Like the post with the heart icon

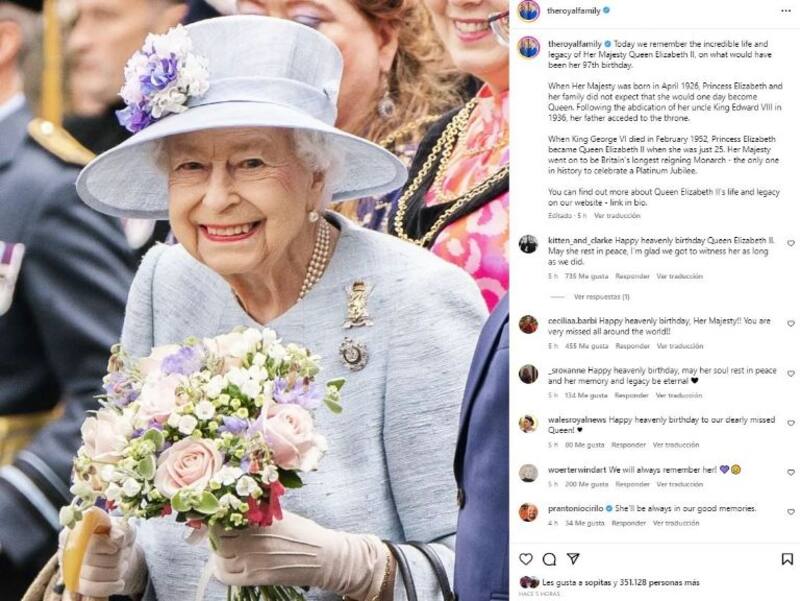pos(526,559)
